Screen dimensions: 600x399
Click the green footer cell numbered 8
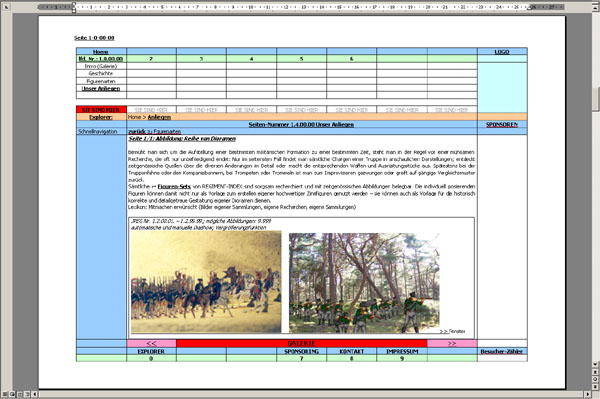tap(351, 358)
